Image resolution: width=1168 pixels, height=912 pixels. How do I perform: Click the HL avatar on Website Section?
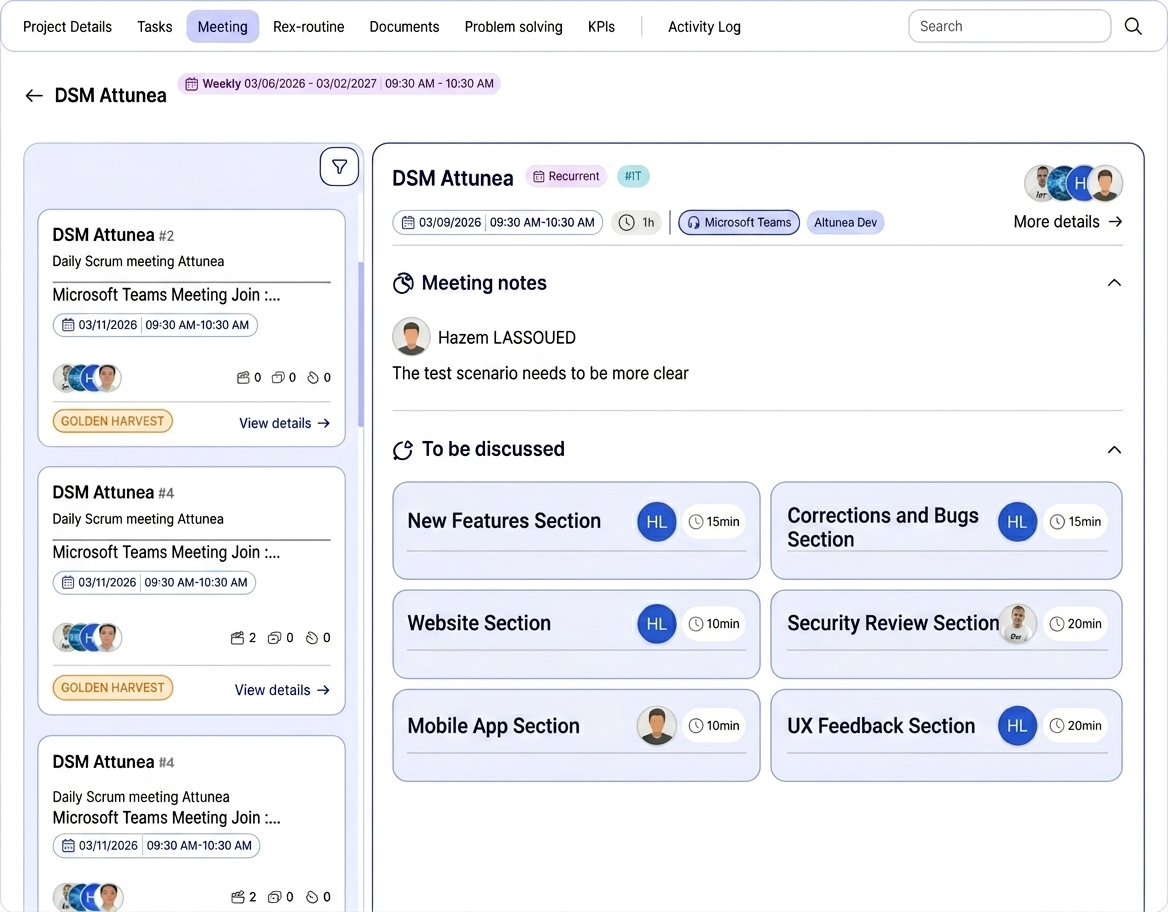coord(656,623)
